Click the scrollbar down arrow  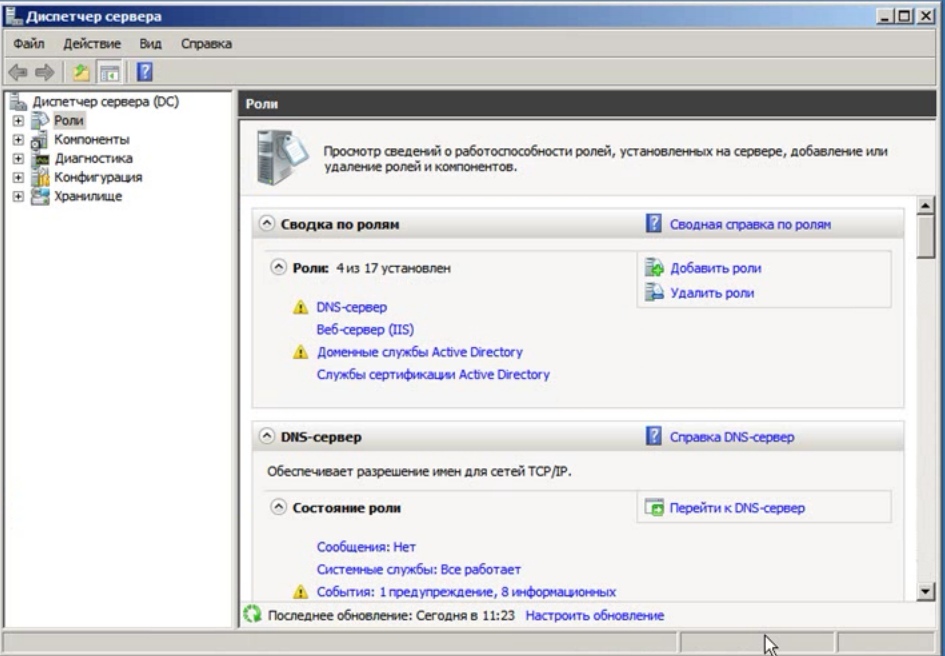tap(925, 591)
